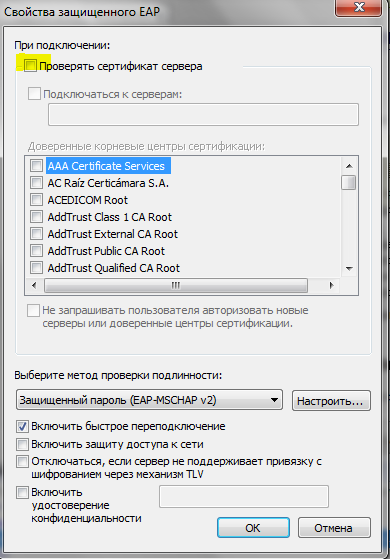This screenshot has height=559, width=390.
Task: Check AddTrust Class 1 CA Root checkbox
Action: tap(36, 216)
